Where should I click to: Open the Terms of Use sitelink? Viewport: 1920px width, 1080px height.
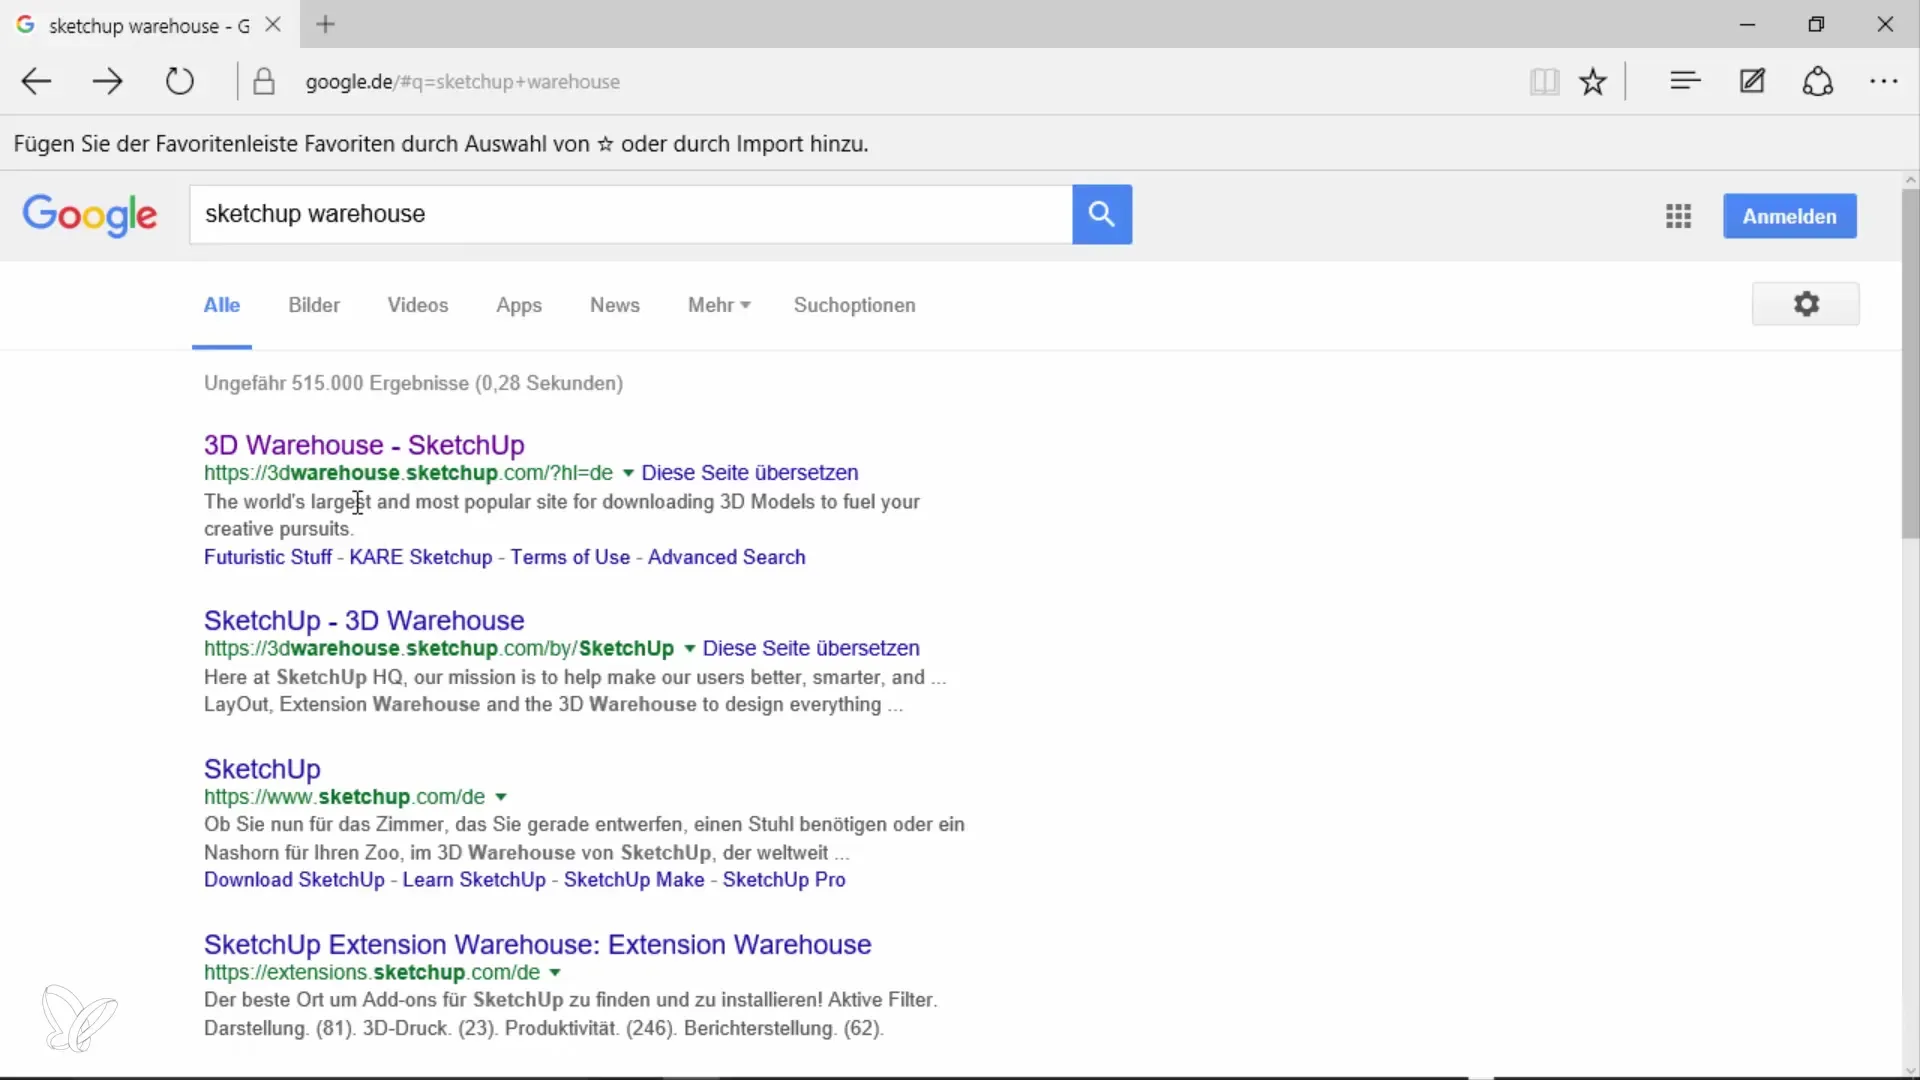(570, 557)
